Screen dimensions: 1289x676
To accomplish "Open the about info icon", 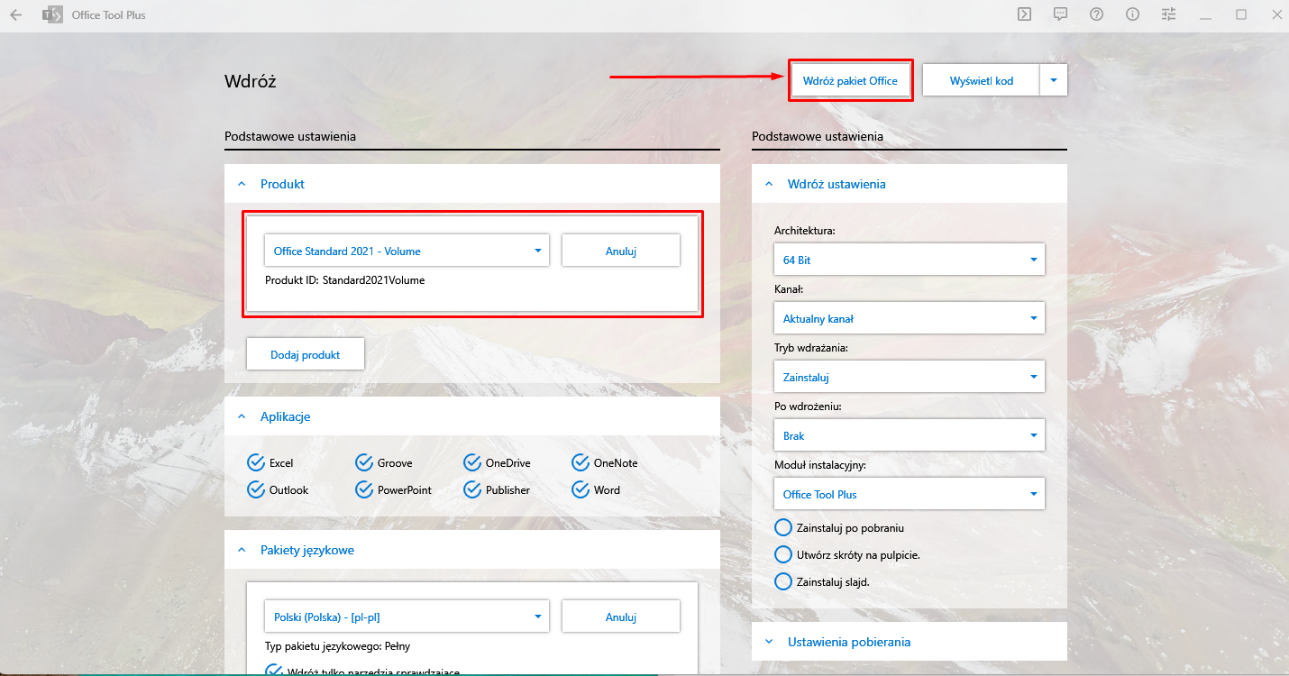I will coord(1132,14).
